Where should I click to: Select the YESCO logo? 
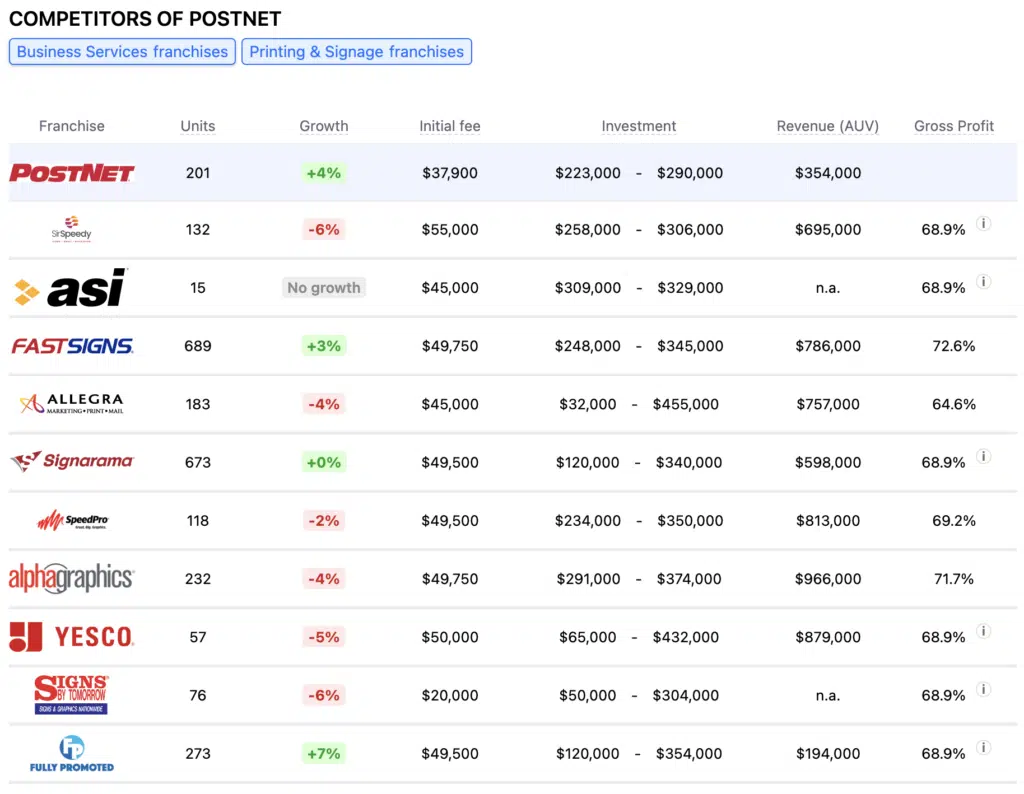(x=71, y=637)
